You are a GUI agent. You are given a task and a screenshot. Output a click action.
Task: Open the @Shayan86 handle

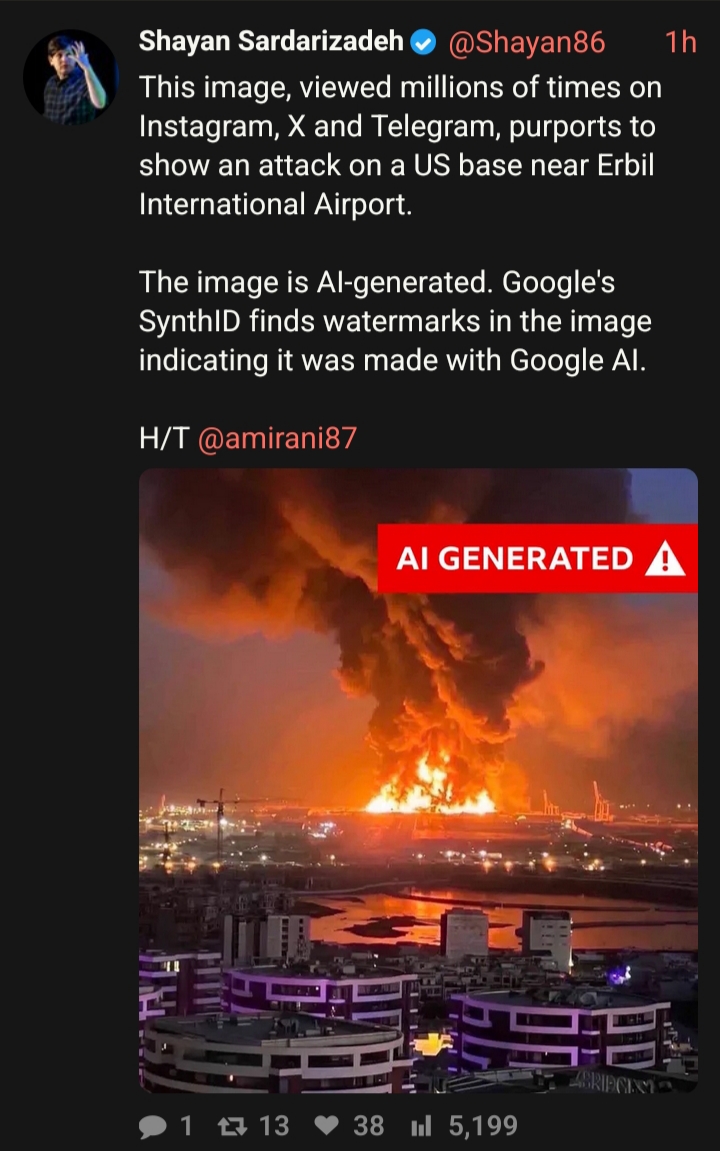(x=526, y=43)
